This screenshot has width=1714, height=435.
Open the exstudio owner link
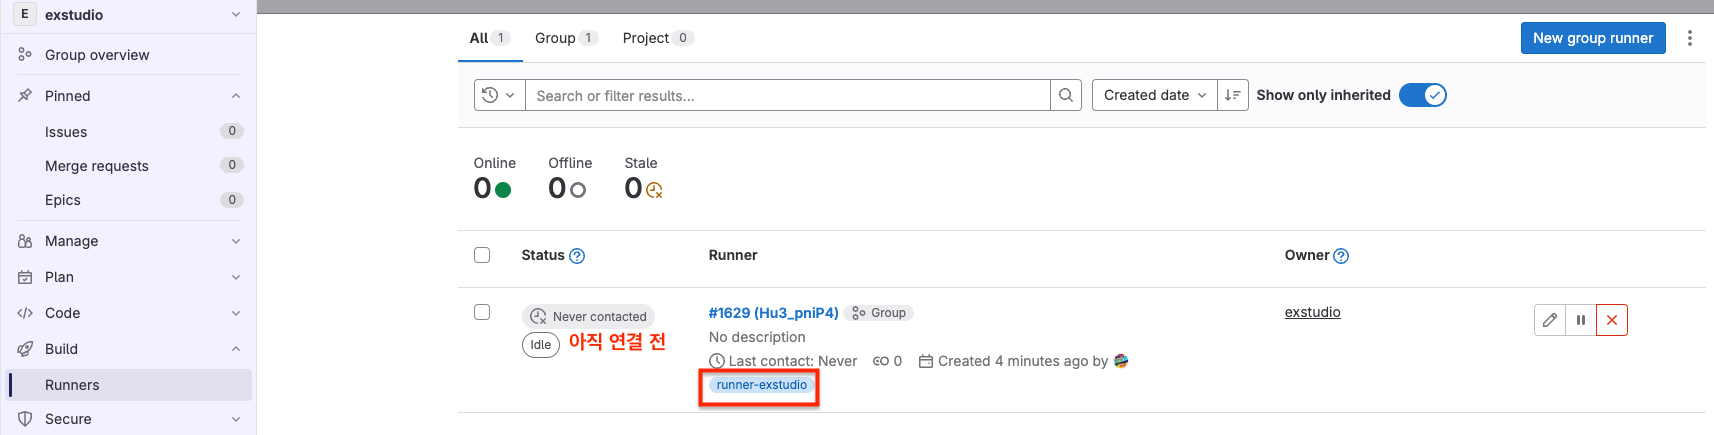[x=1312, y=312]
